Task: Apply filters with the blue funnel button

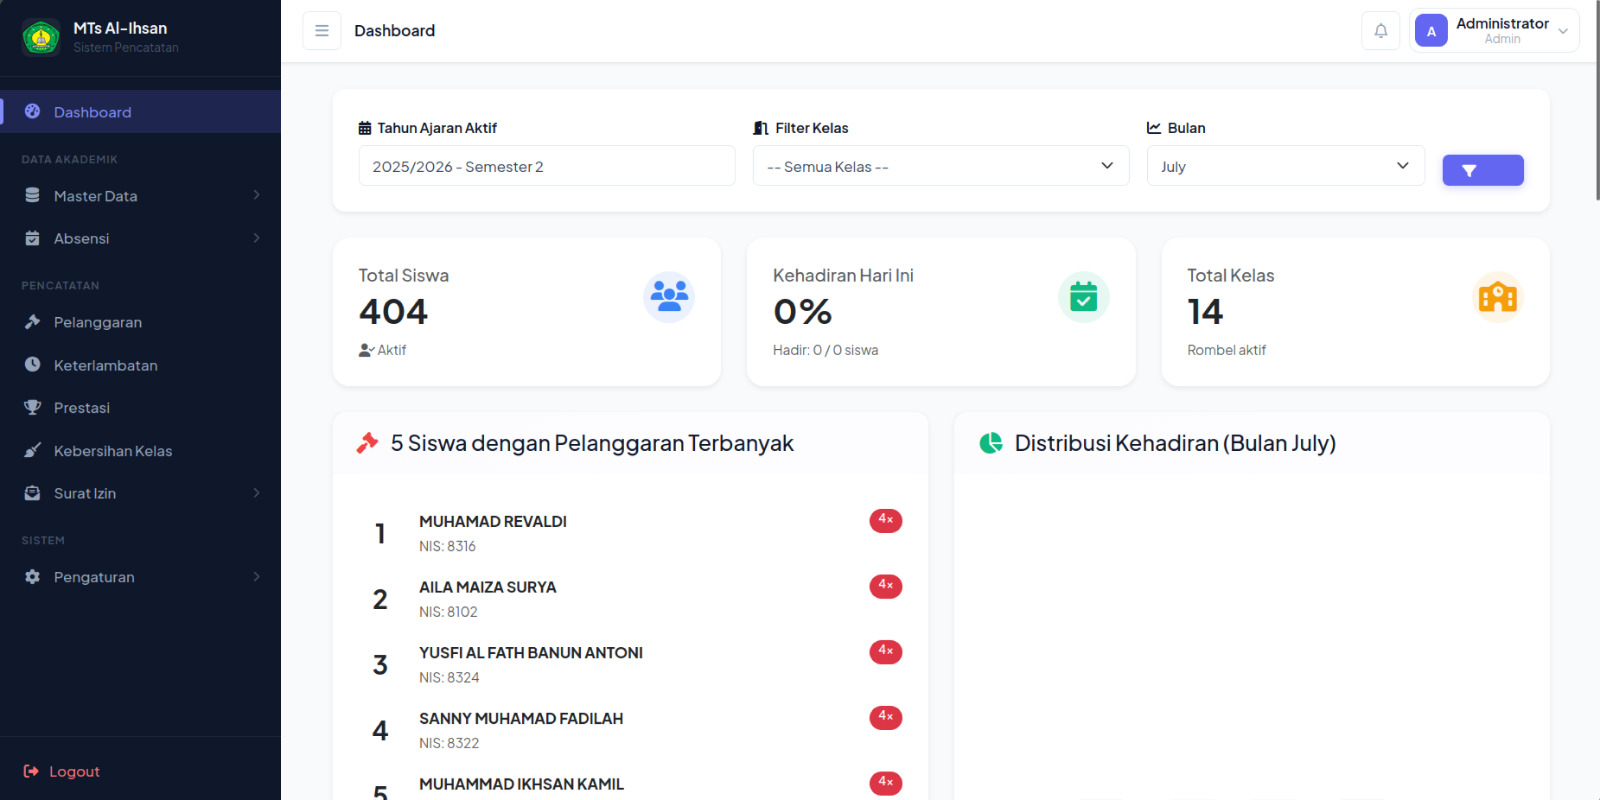Action: click(1483, 170)
